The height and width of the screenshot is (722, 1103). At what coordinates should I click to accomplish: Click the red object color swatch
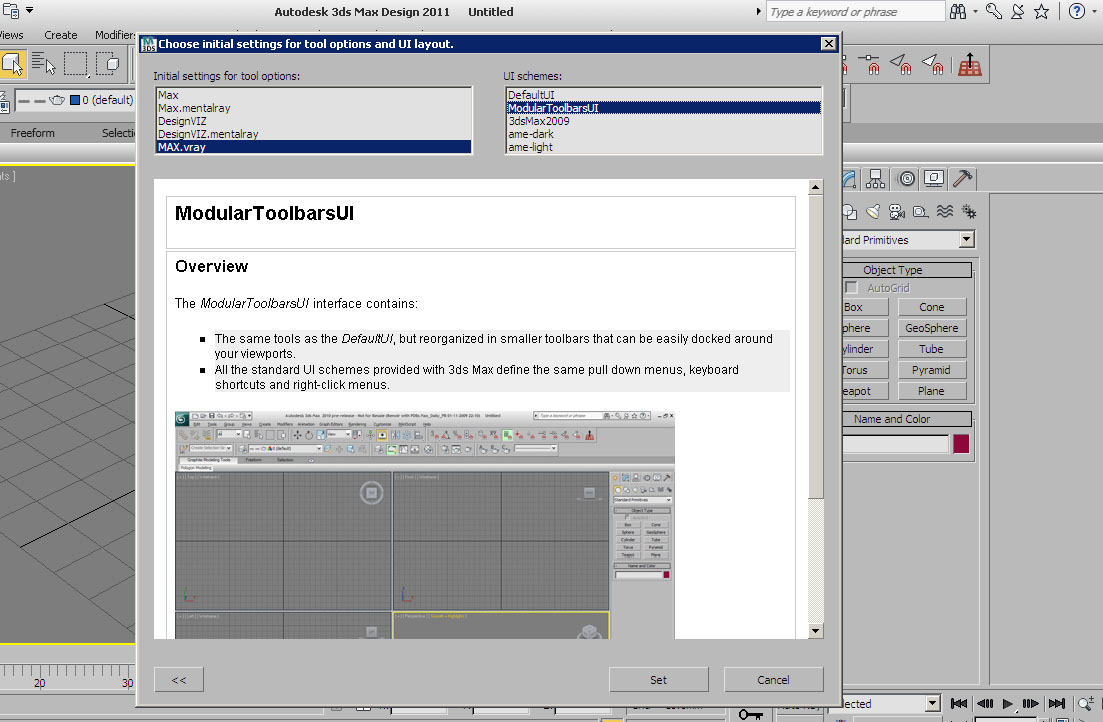point(961,443)
